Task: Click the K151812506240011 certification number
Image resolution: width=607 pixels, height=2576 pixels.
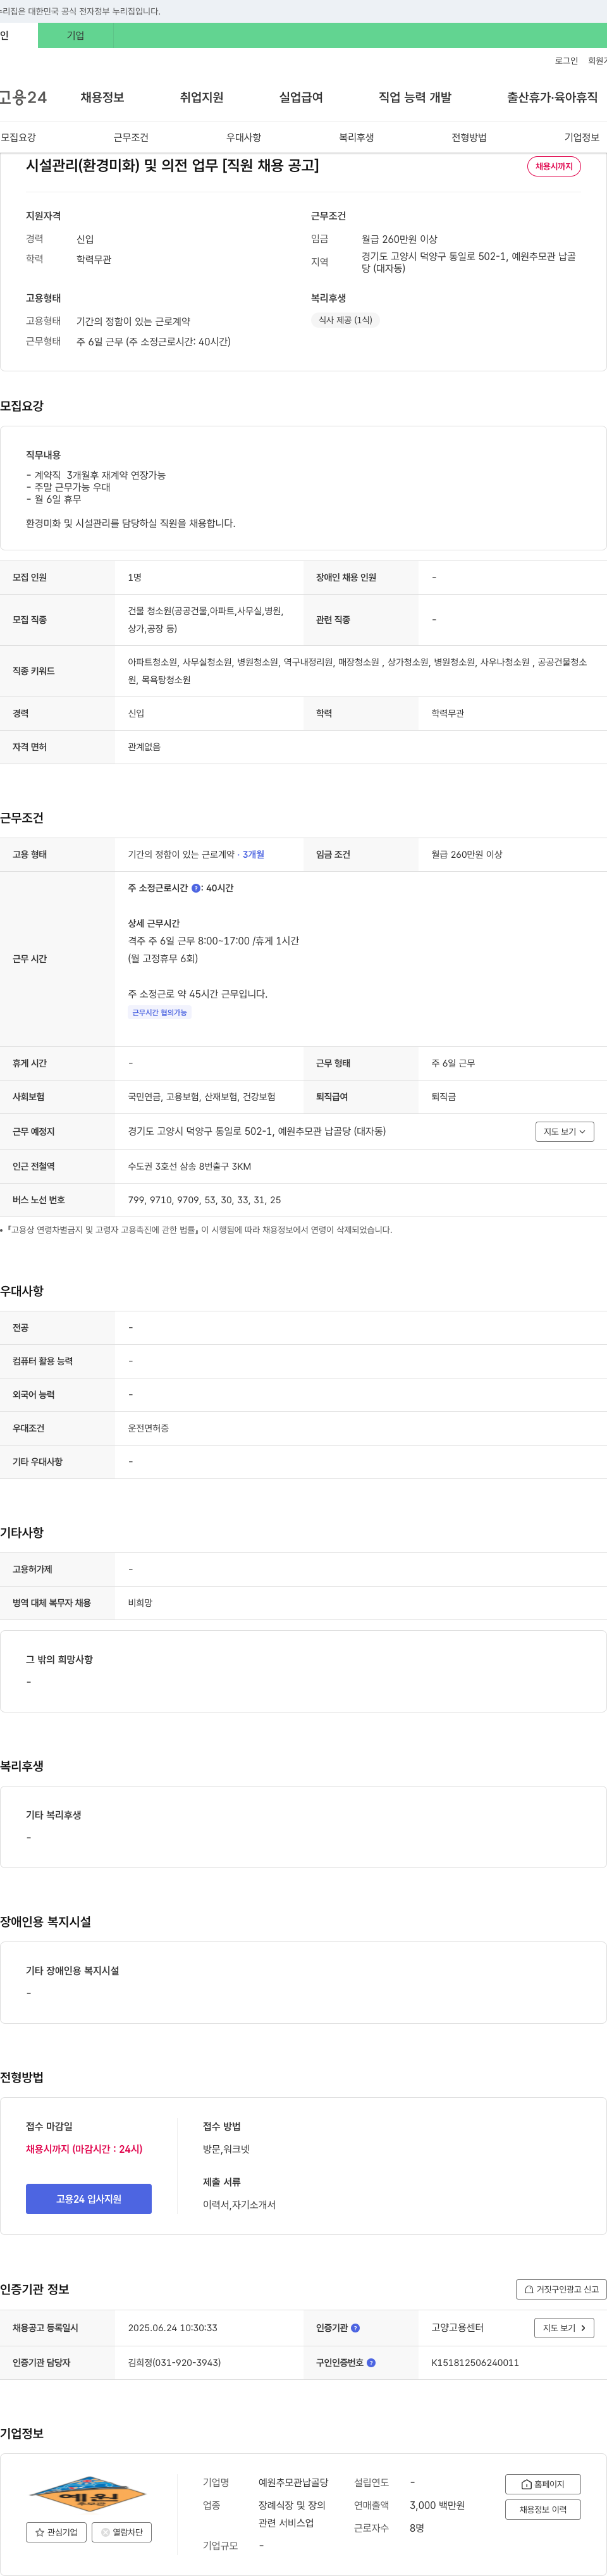Action: pos(475,2362)
